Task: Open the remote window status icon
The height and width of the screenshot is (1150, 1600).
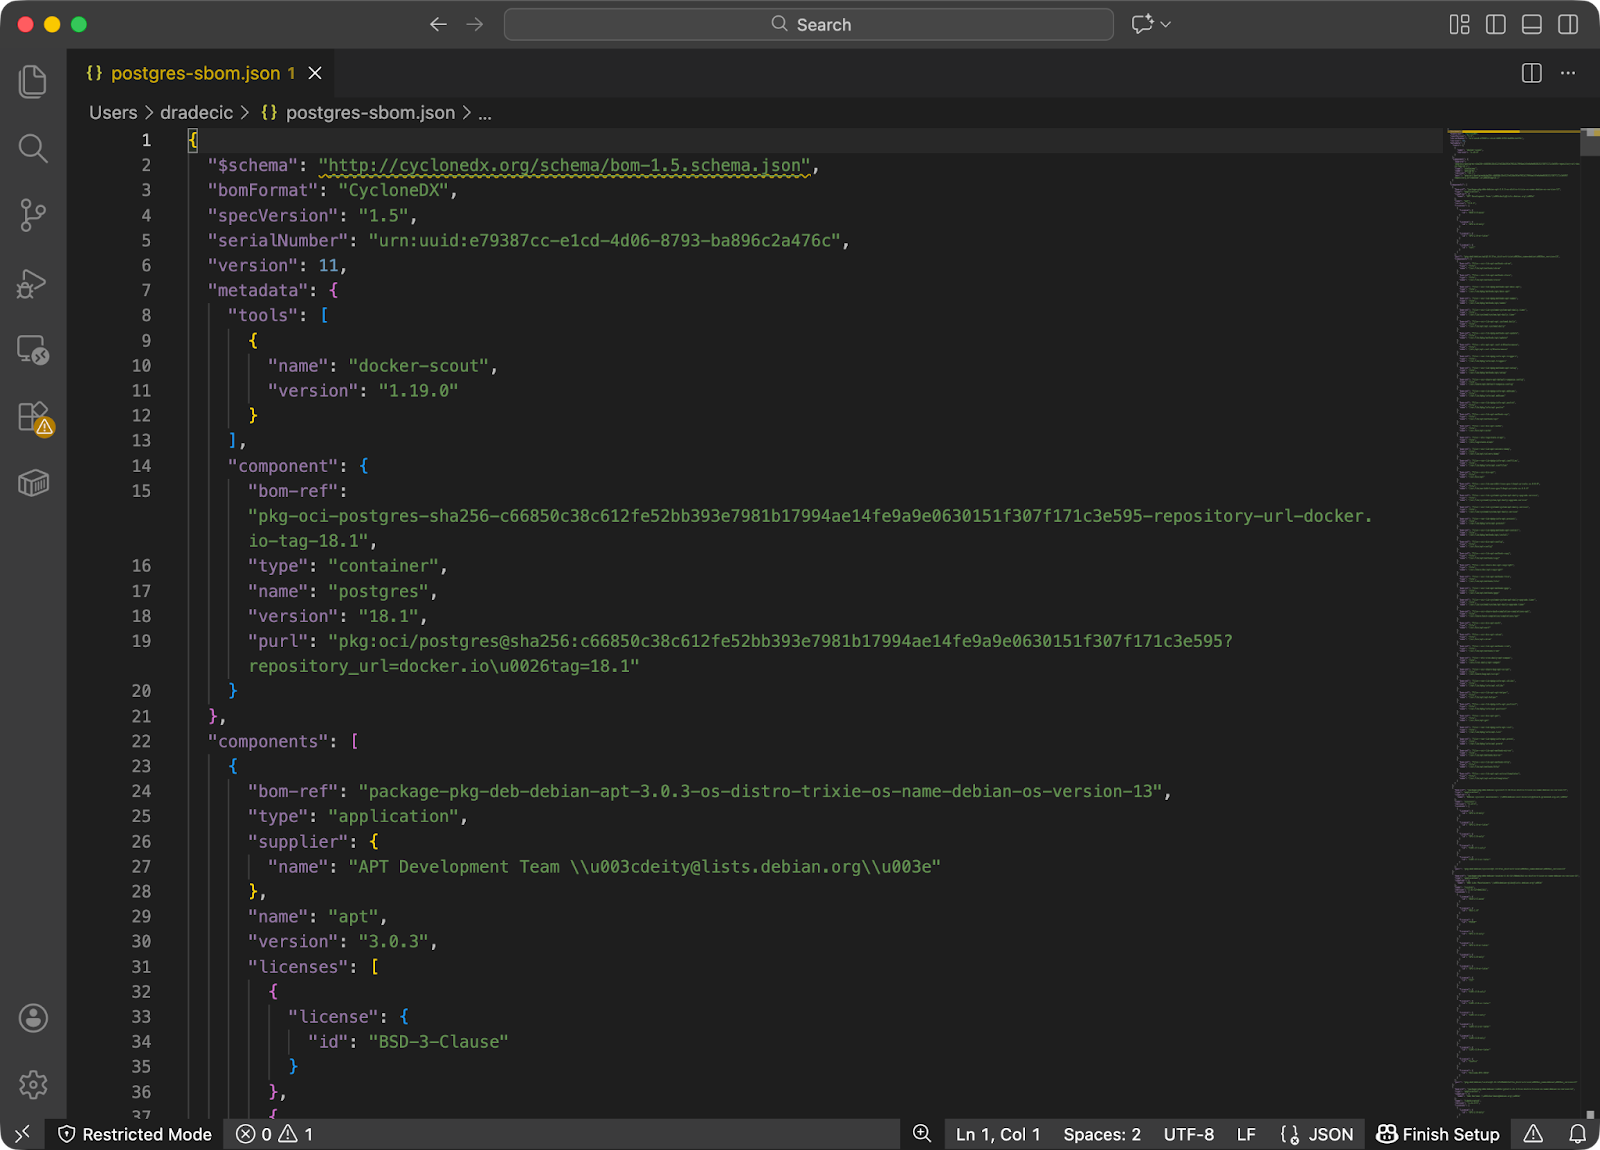Action: 22,1134
